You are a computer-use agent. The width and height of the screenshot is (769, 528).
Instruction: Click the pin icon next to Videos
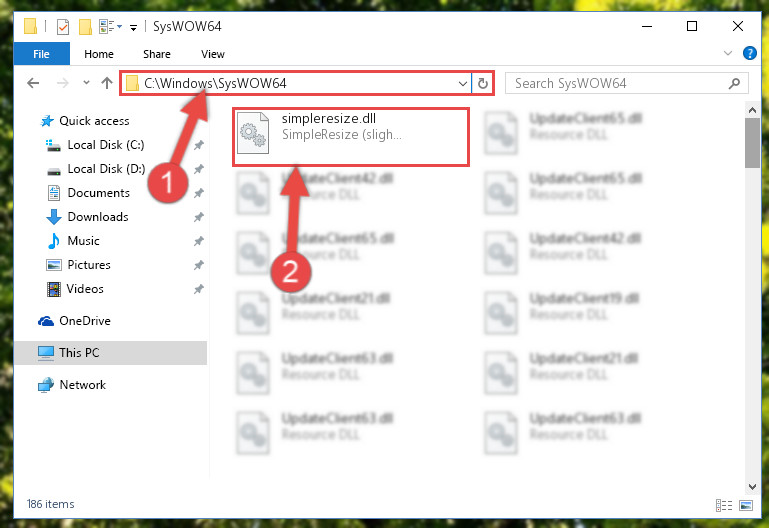[x=199, y=289]
